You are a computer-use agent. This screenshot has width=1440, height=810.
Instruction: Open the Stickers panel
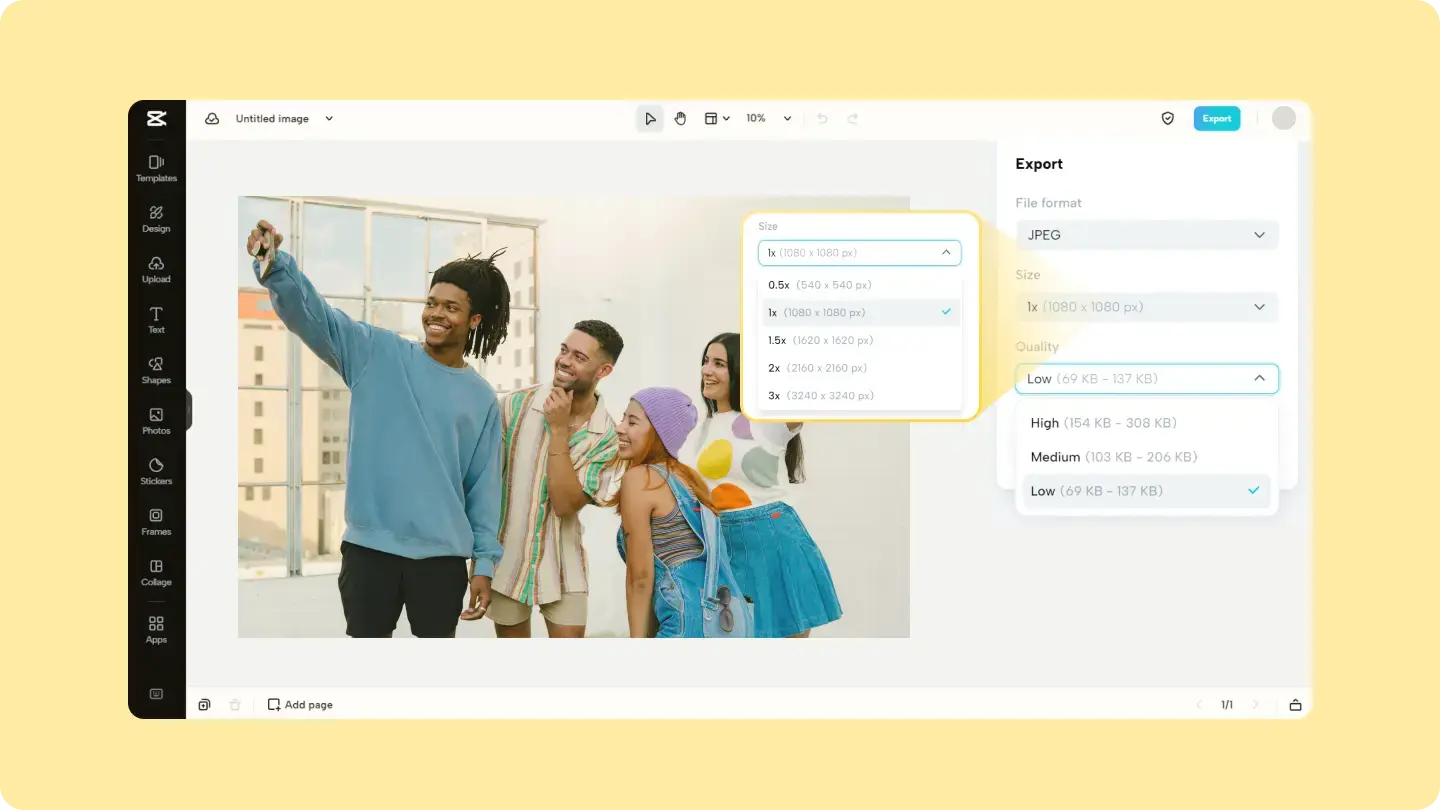(x=156, y=471)
